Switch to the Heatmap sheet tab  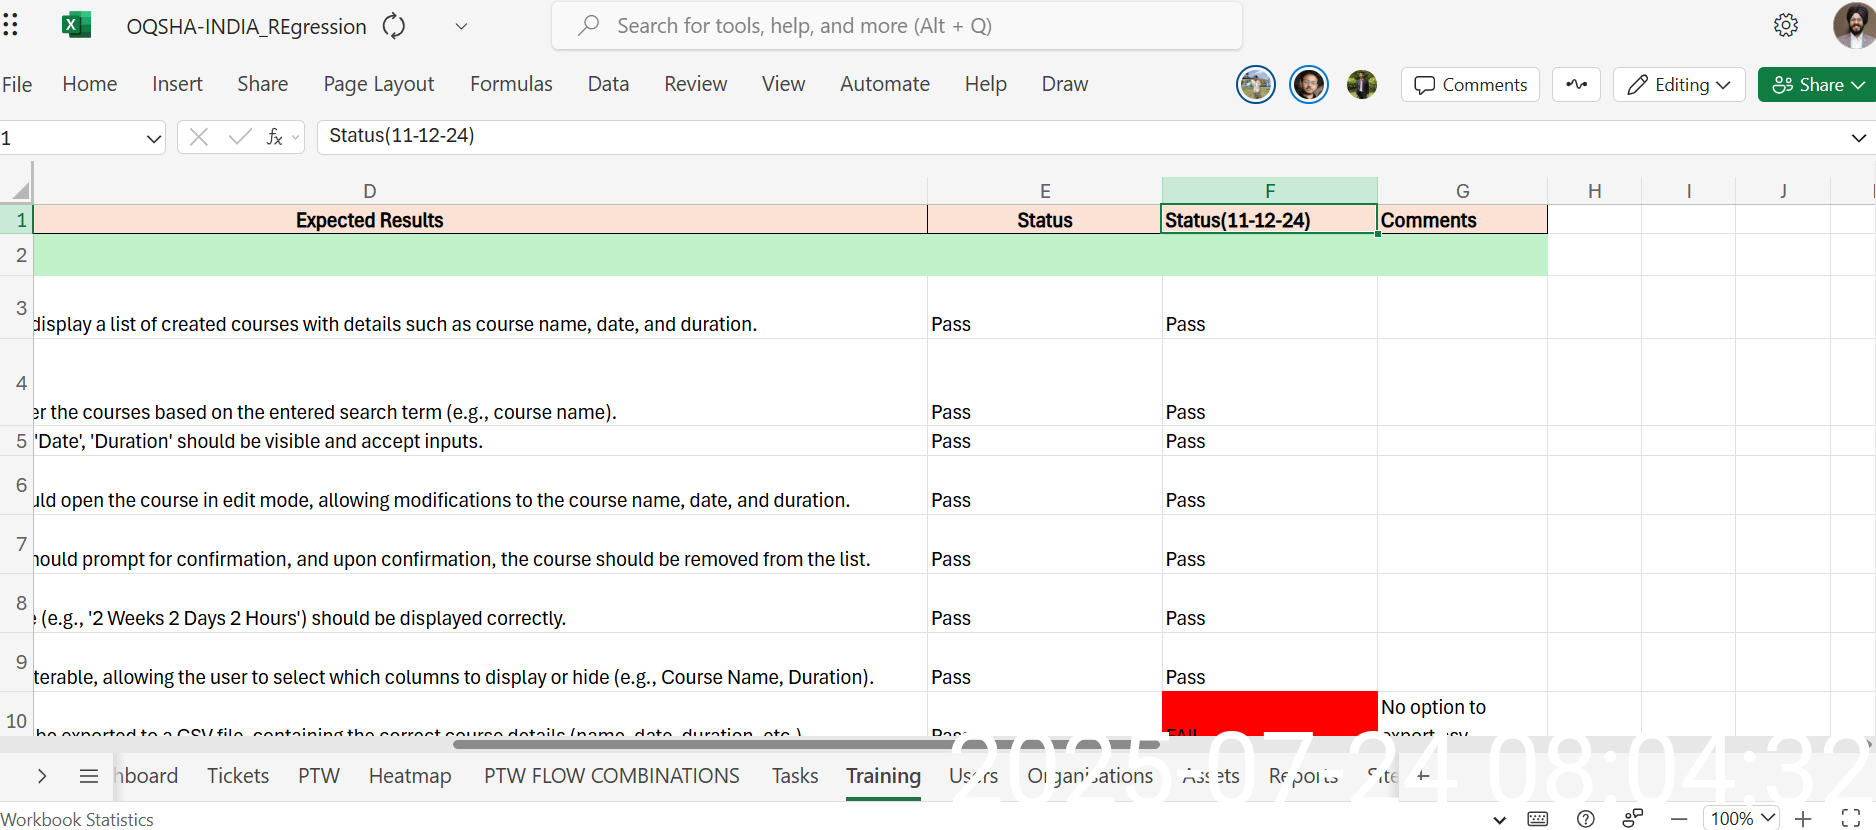(x=410, y=776)
